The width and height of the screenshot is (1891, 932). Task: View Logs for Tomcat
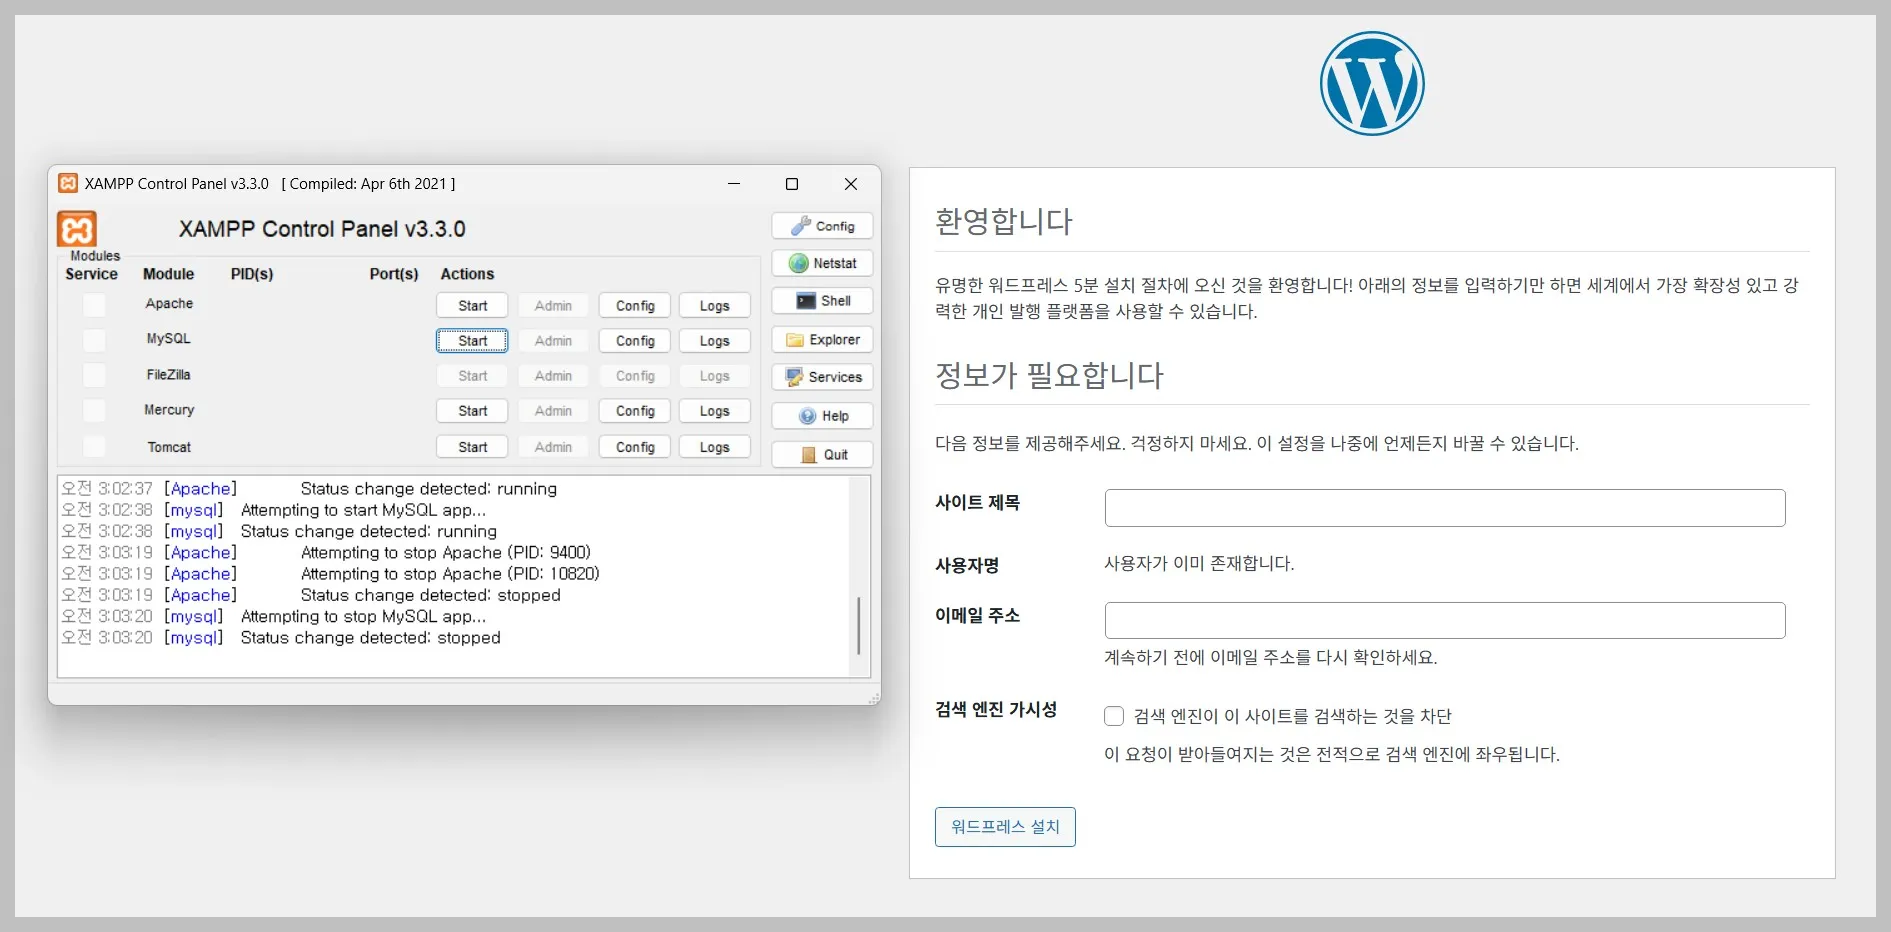click(x=714, y=447)
